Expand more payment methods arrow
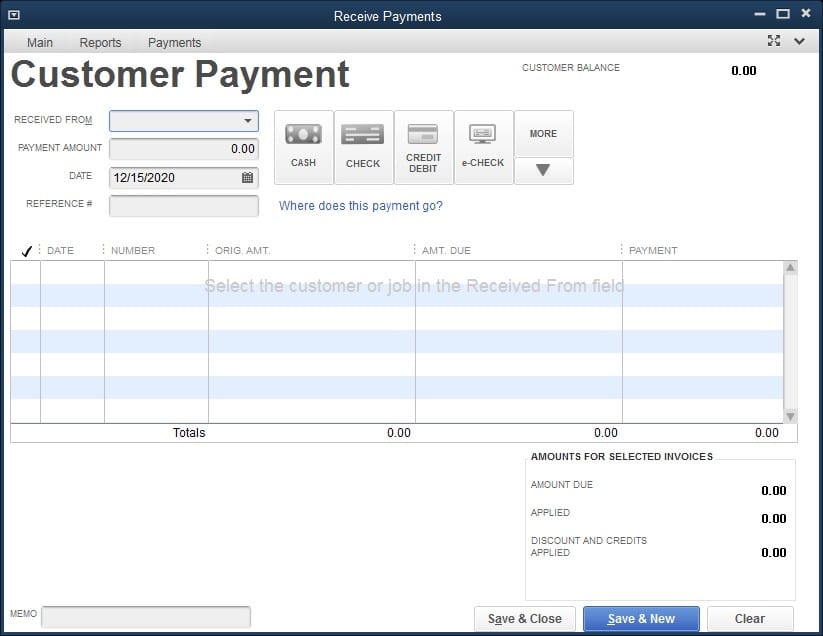 (543, 171)
